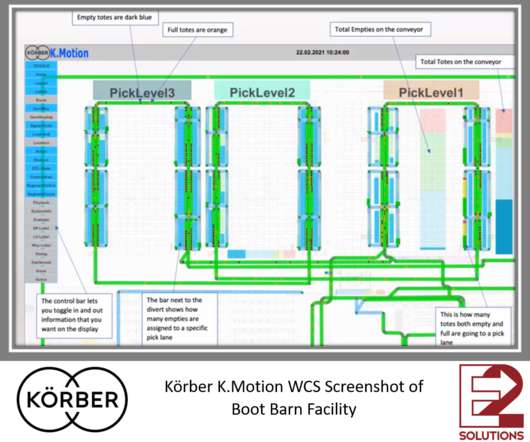Click the date and time stamp in header
The width and height of the screenshot is (530, 442).
(x=322, y=53)
